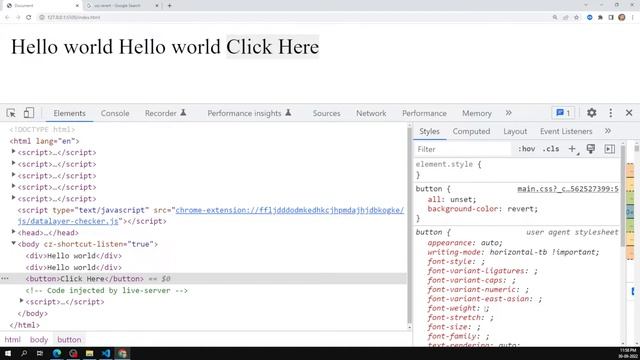Open Microsoft Edge from the taskbar
This screenshot has width=640, height=360.
pos(57,353)
